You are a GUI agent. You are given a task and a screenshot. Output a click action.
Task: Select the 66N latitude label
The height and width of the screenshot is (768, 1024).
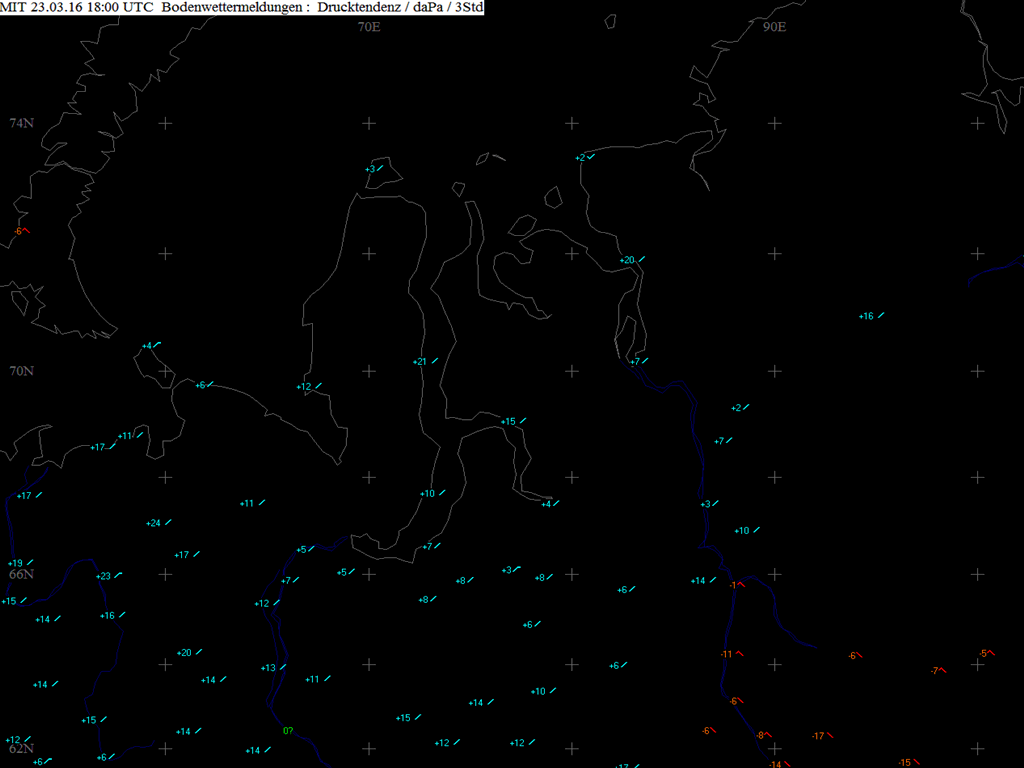(21, 574)
